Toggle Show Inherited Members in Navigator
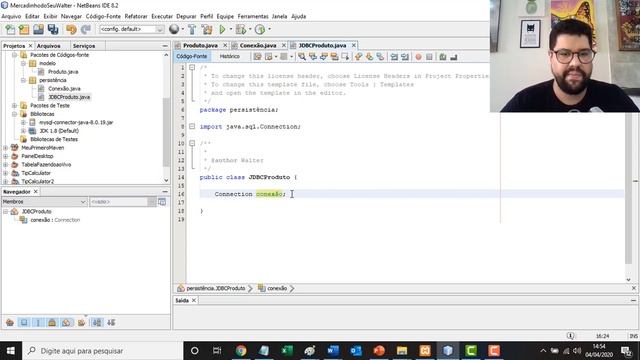Image resolution: width=640 pixels, height=360 pixels. pyautogui.click(x=10, y=322)
